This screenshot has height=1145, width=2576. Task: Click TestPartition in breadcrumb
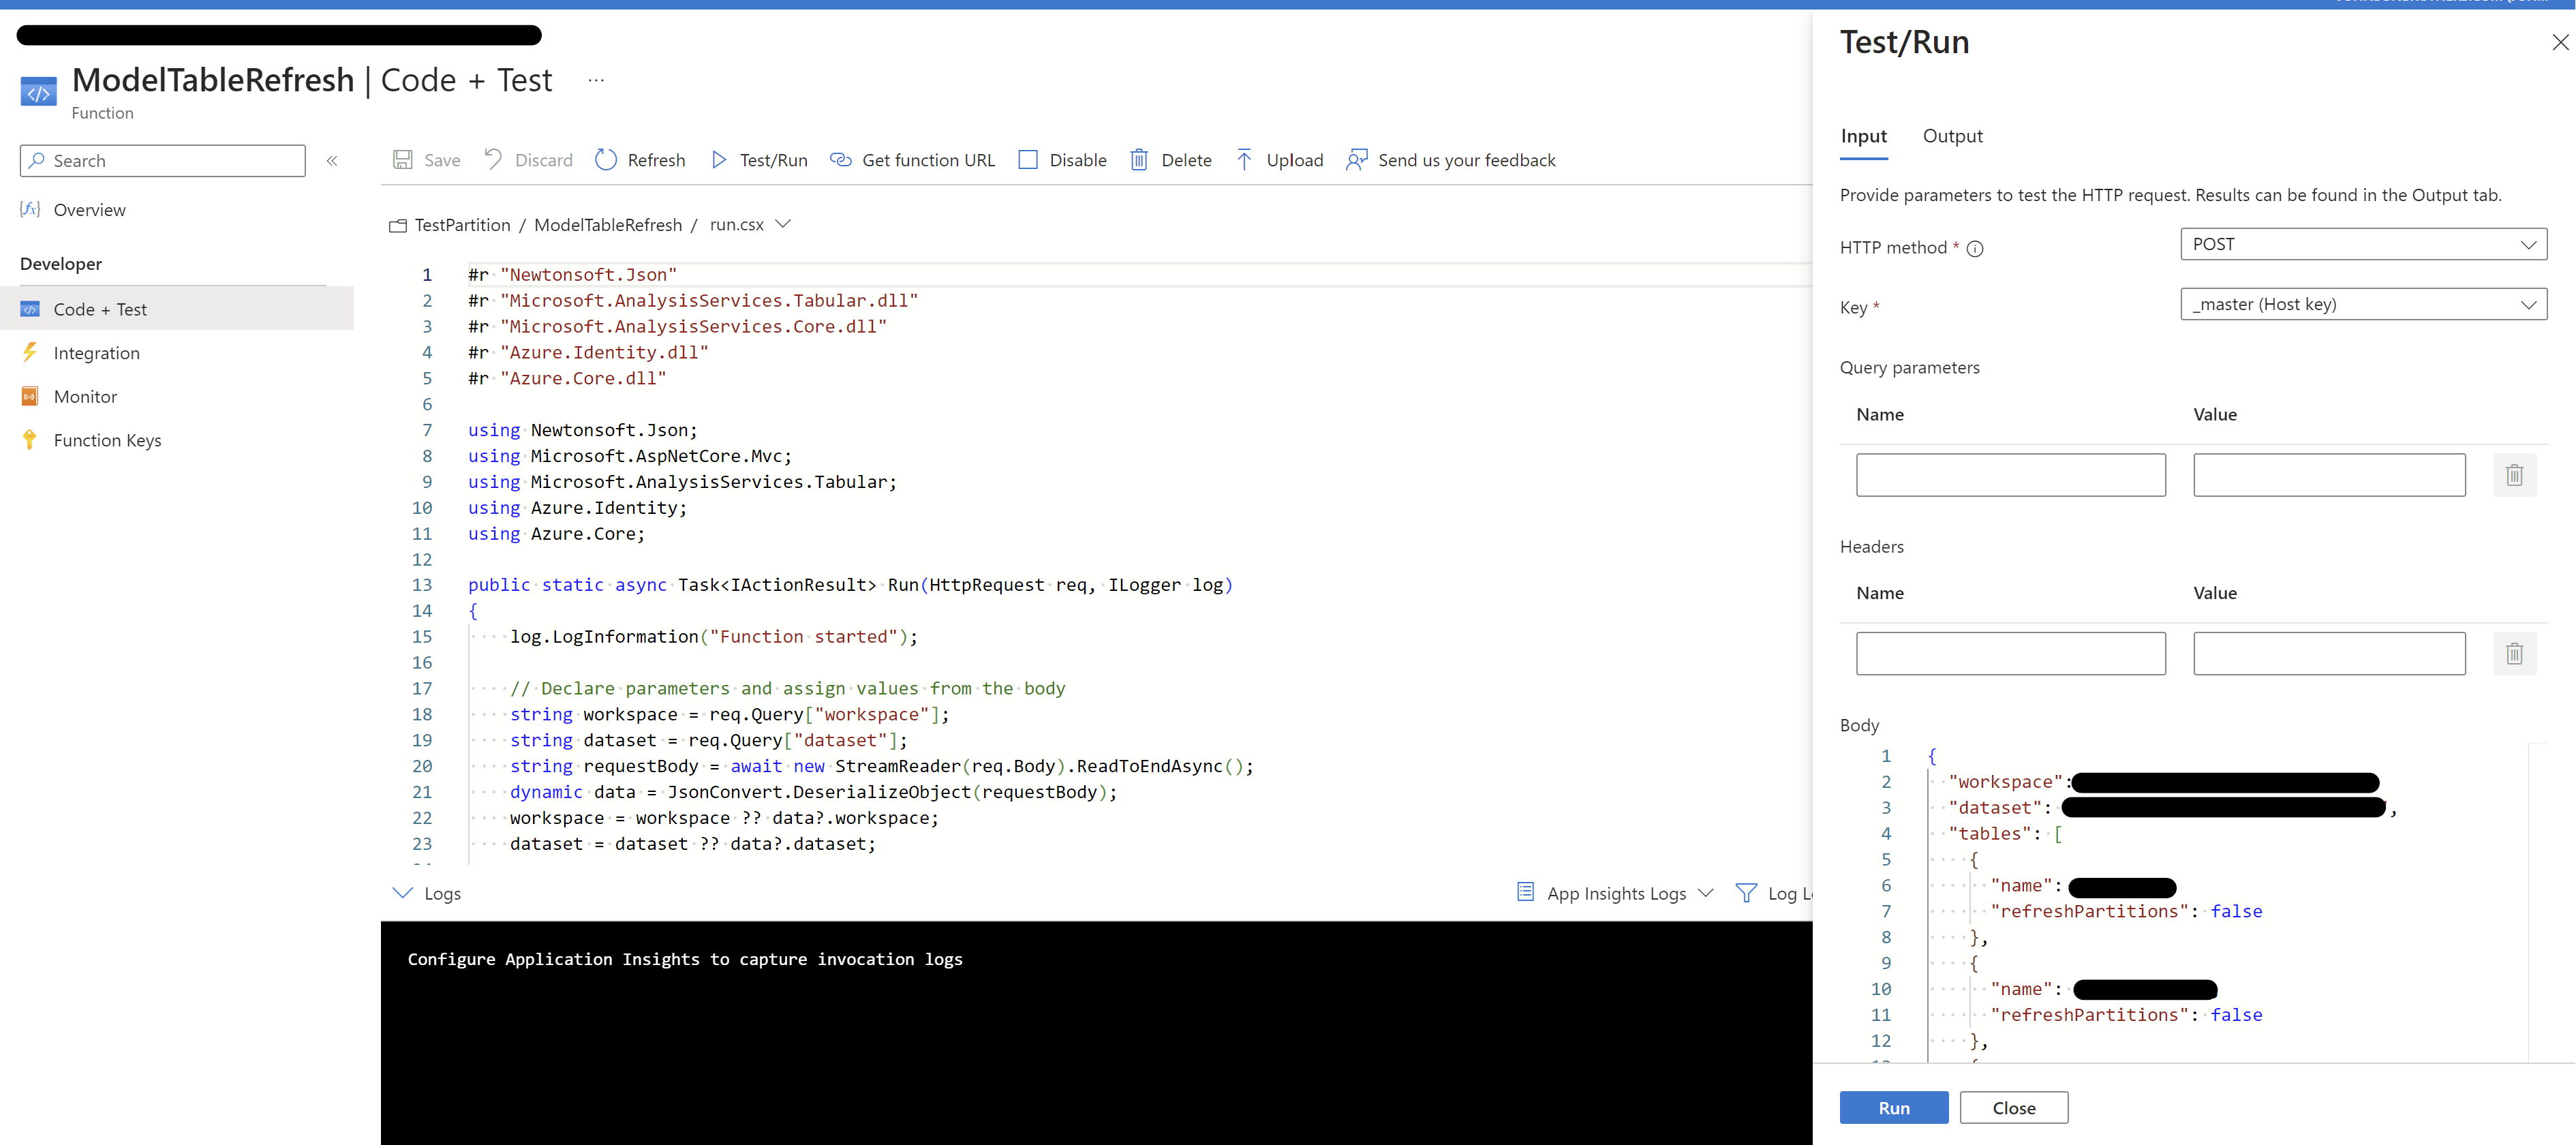[x=462, y=225]
